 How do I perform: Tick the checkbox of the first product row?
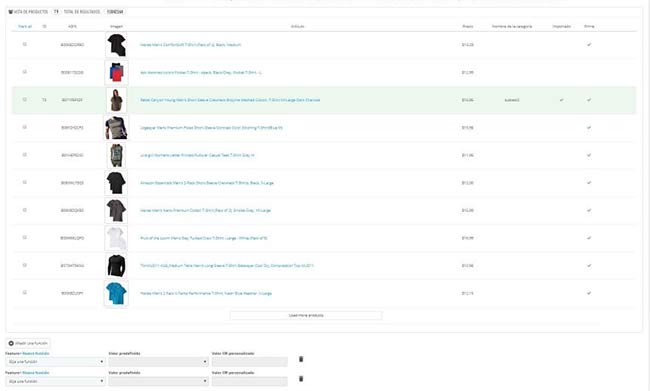coord(24,44)
